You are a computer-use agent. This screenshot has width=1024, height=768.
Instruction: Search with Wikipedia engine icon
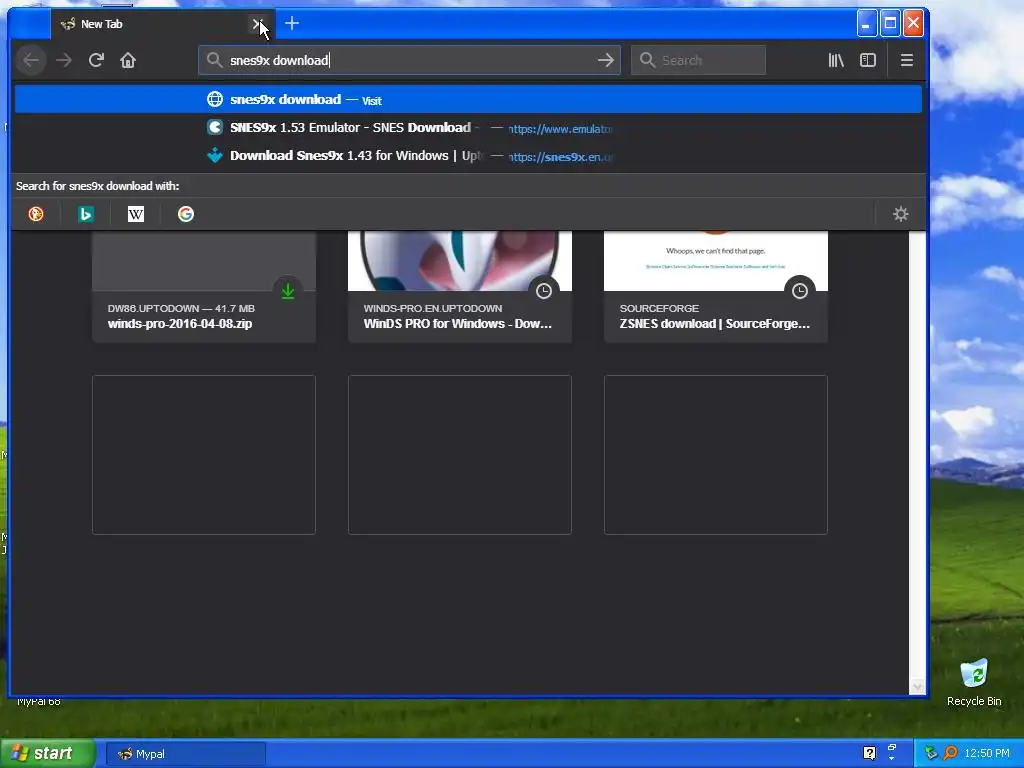[136, 214]
